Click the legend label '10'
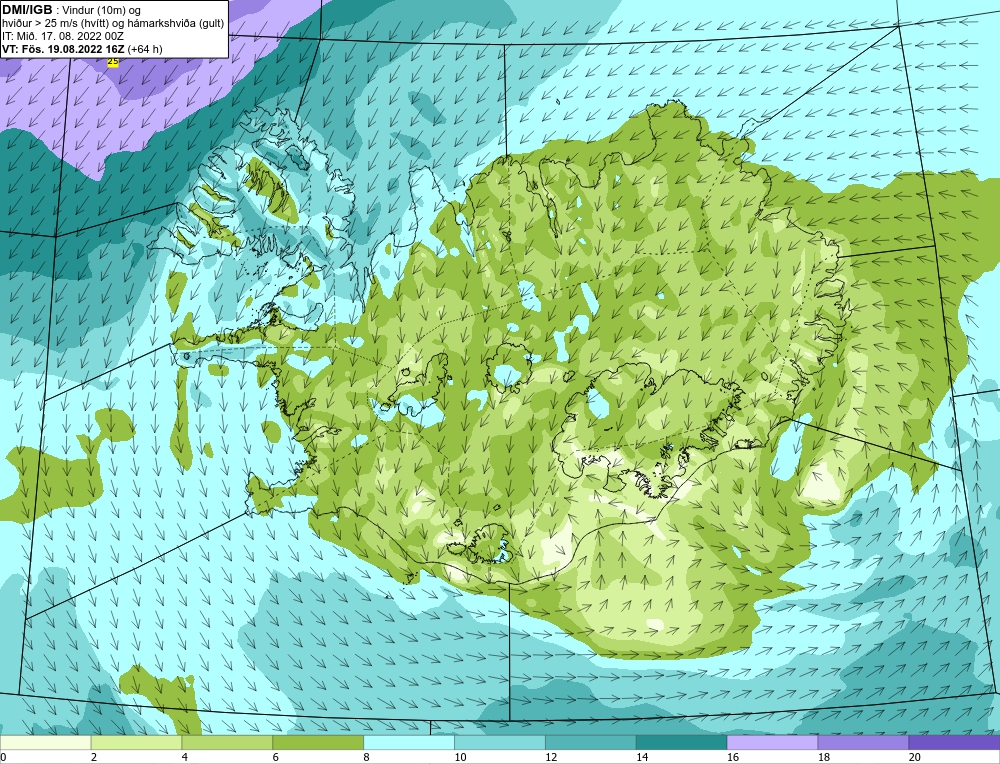Viewport: 1000px width, 764px height. [460, 757]
